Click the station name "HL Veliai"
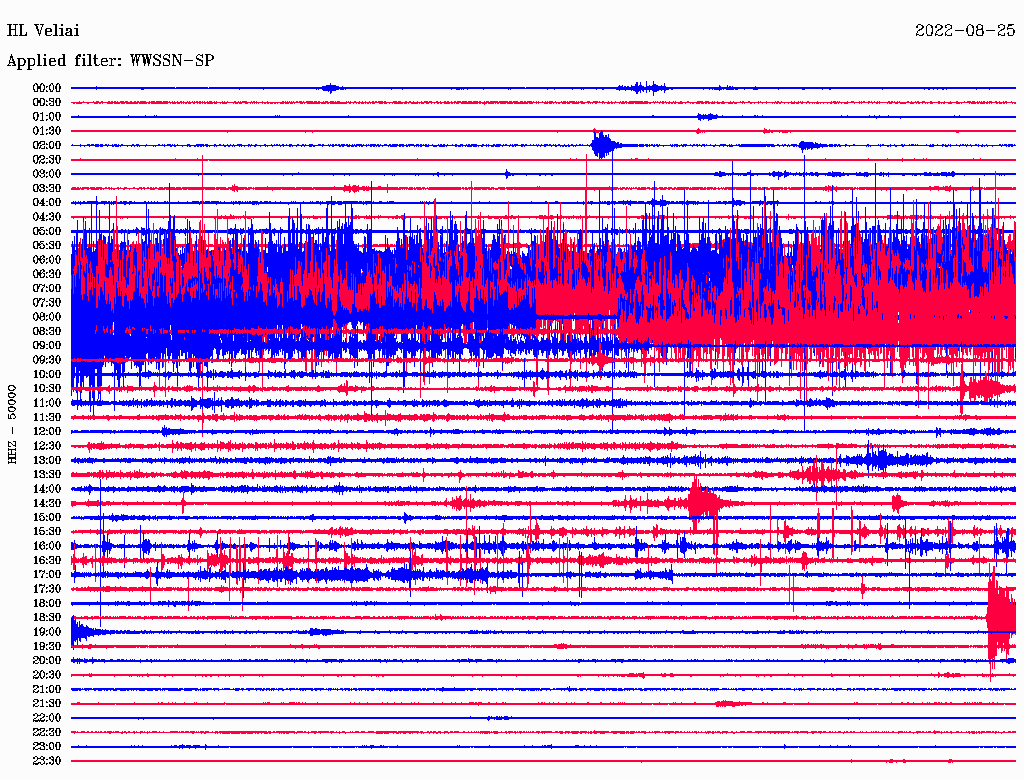This screenshot has height=780, width=1024. click(43, 30)
